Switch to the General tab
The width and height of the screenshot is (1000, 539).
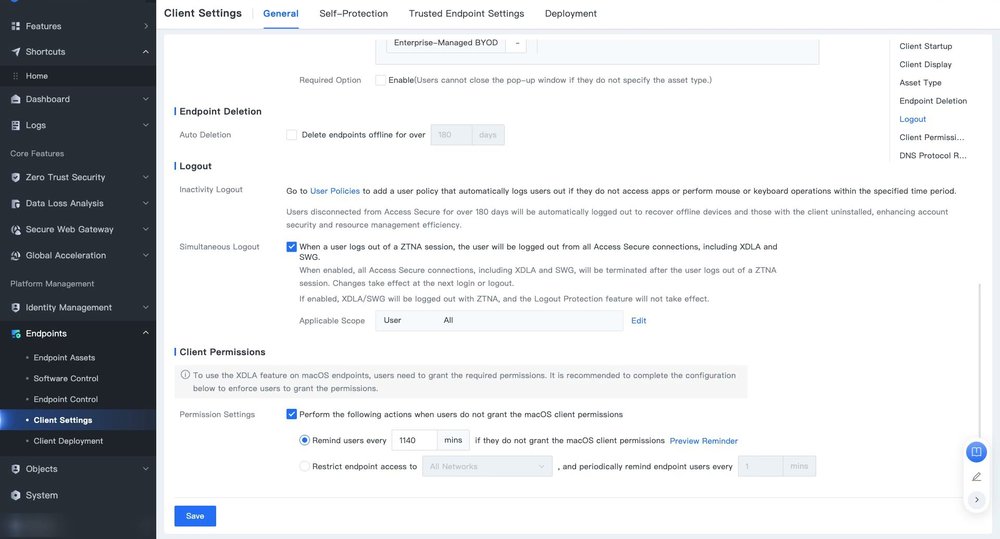[x=281, y=13]
